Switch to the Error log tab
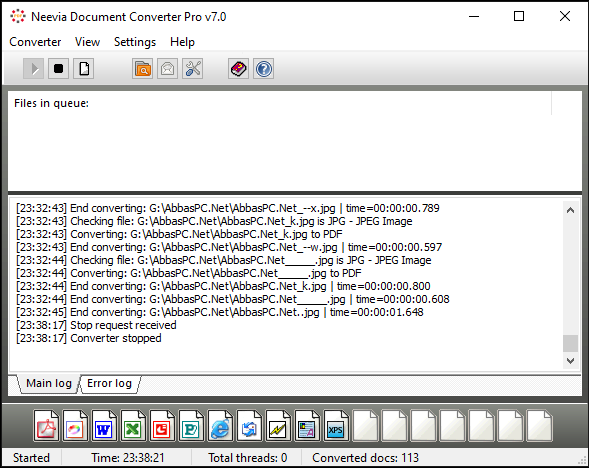This screenshot has height=468, width=589. [x=109, y=383]
